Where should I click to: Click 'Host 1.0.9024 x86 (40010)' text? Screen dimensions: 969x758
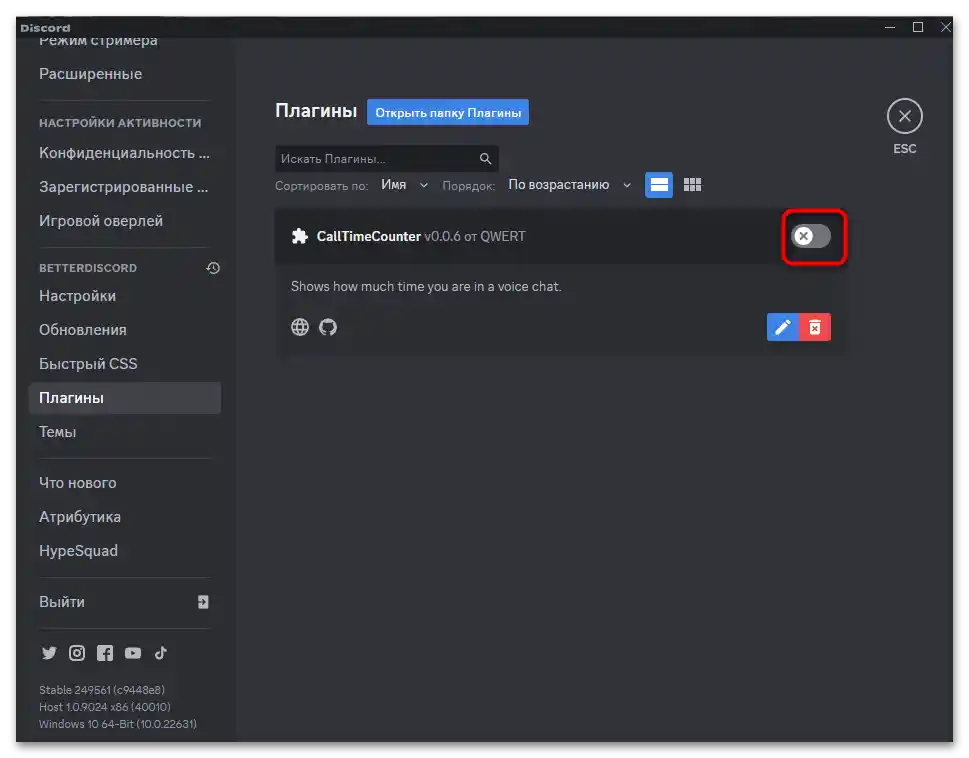point(105,707)
